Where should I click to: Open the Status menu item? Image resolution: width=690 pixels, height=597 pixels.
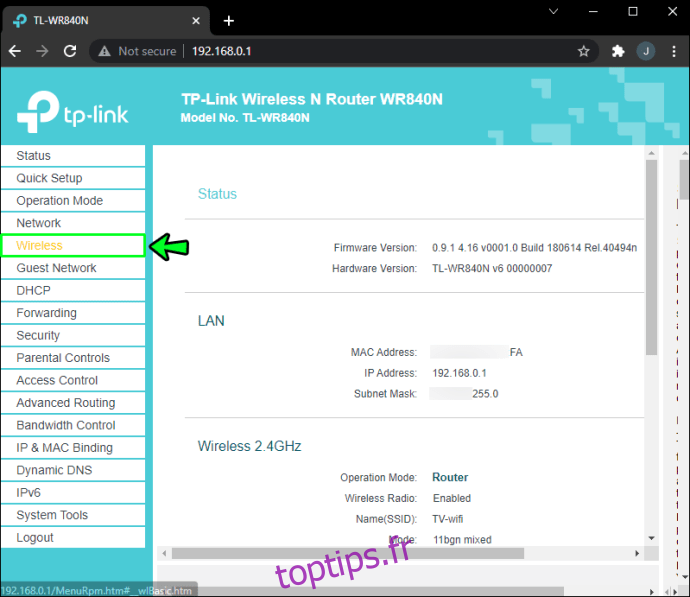point(73,156)
